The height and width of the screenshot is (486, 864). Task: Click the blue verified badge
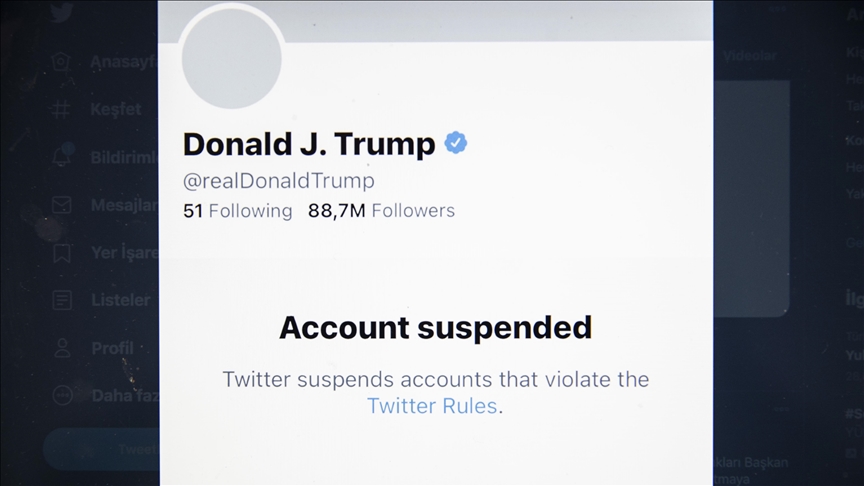[455, 143]
